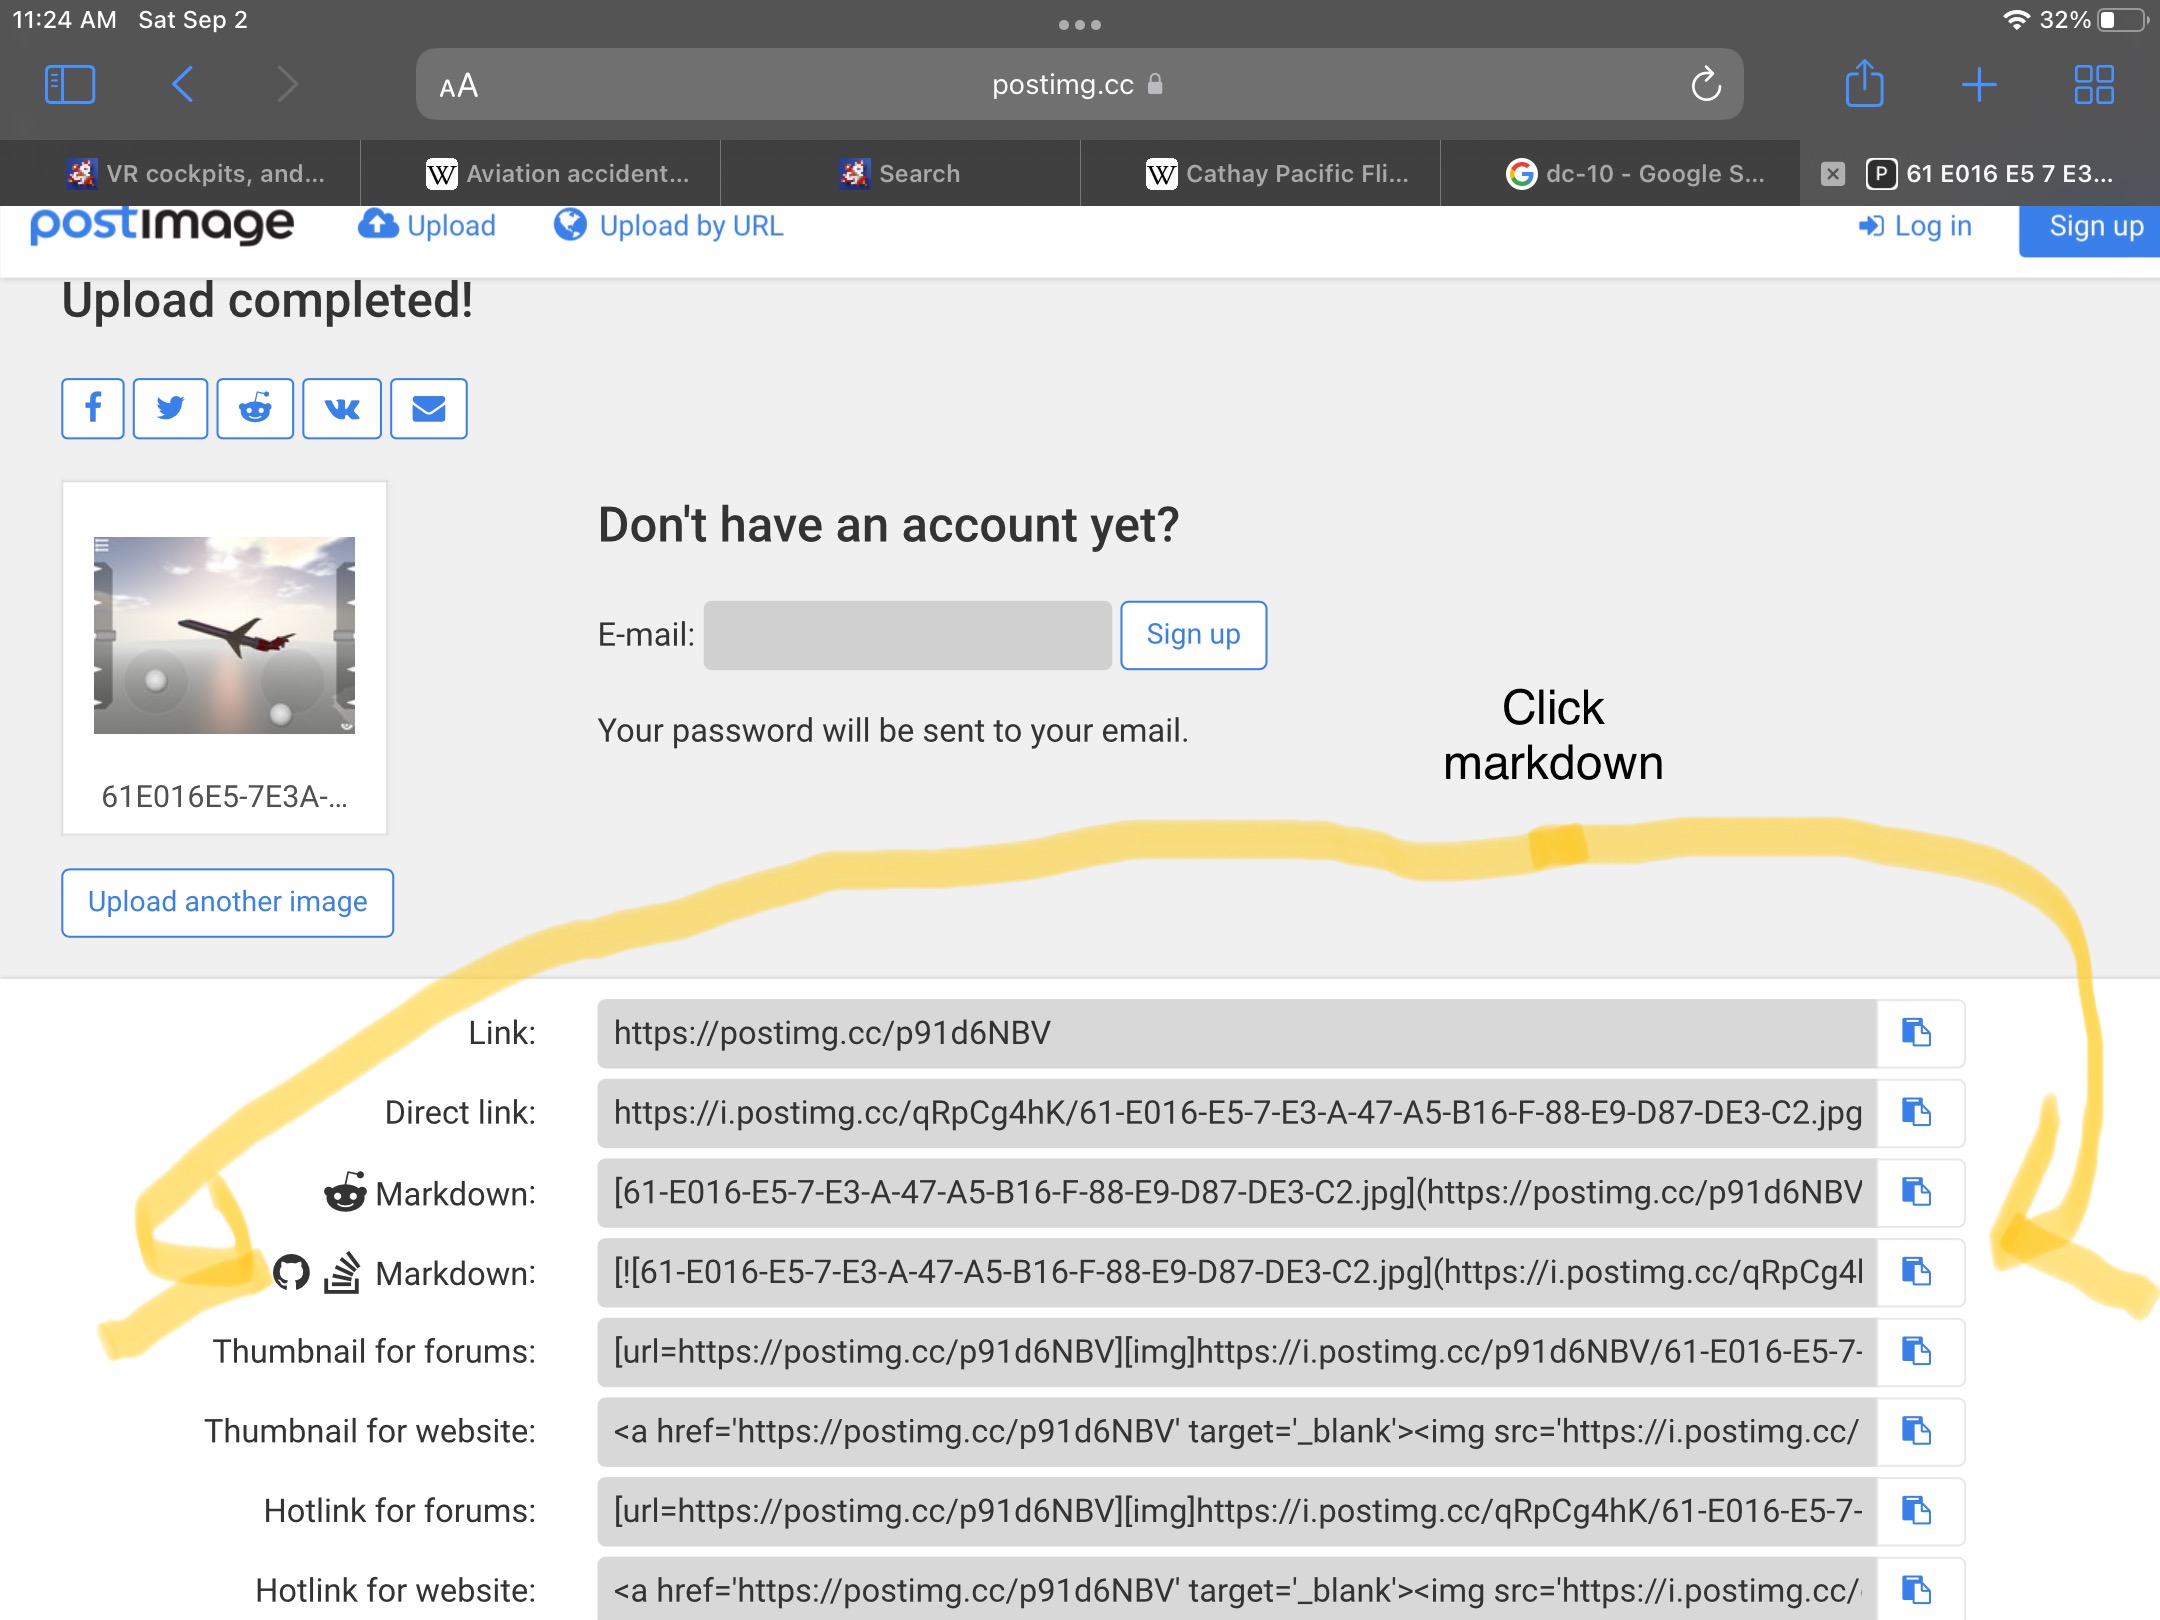Screen dimensions: 2160x1620
Task: Copy the GitHub Markdown code
Action: pos(1916,1272)
